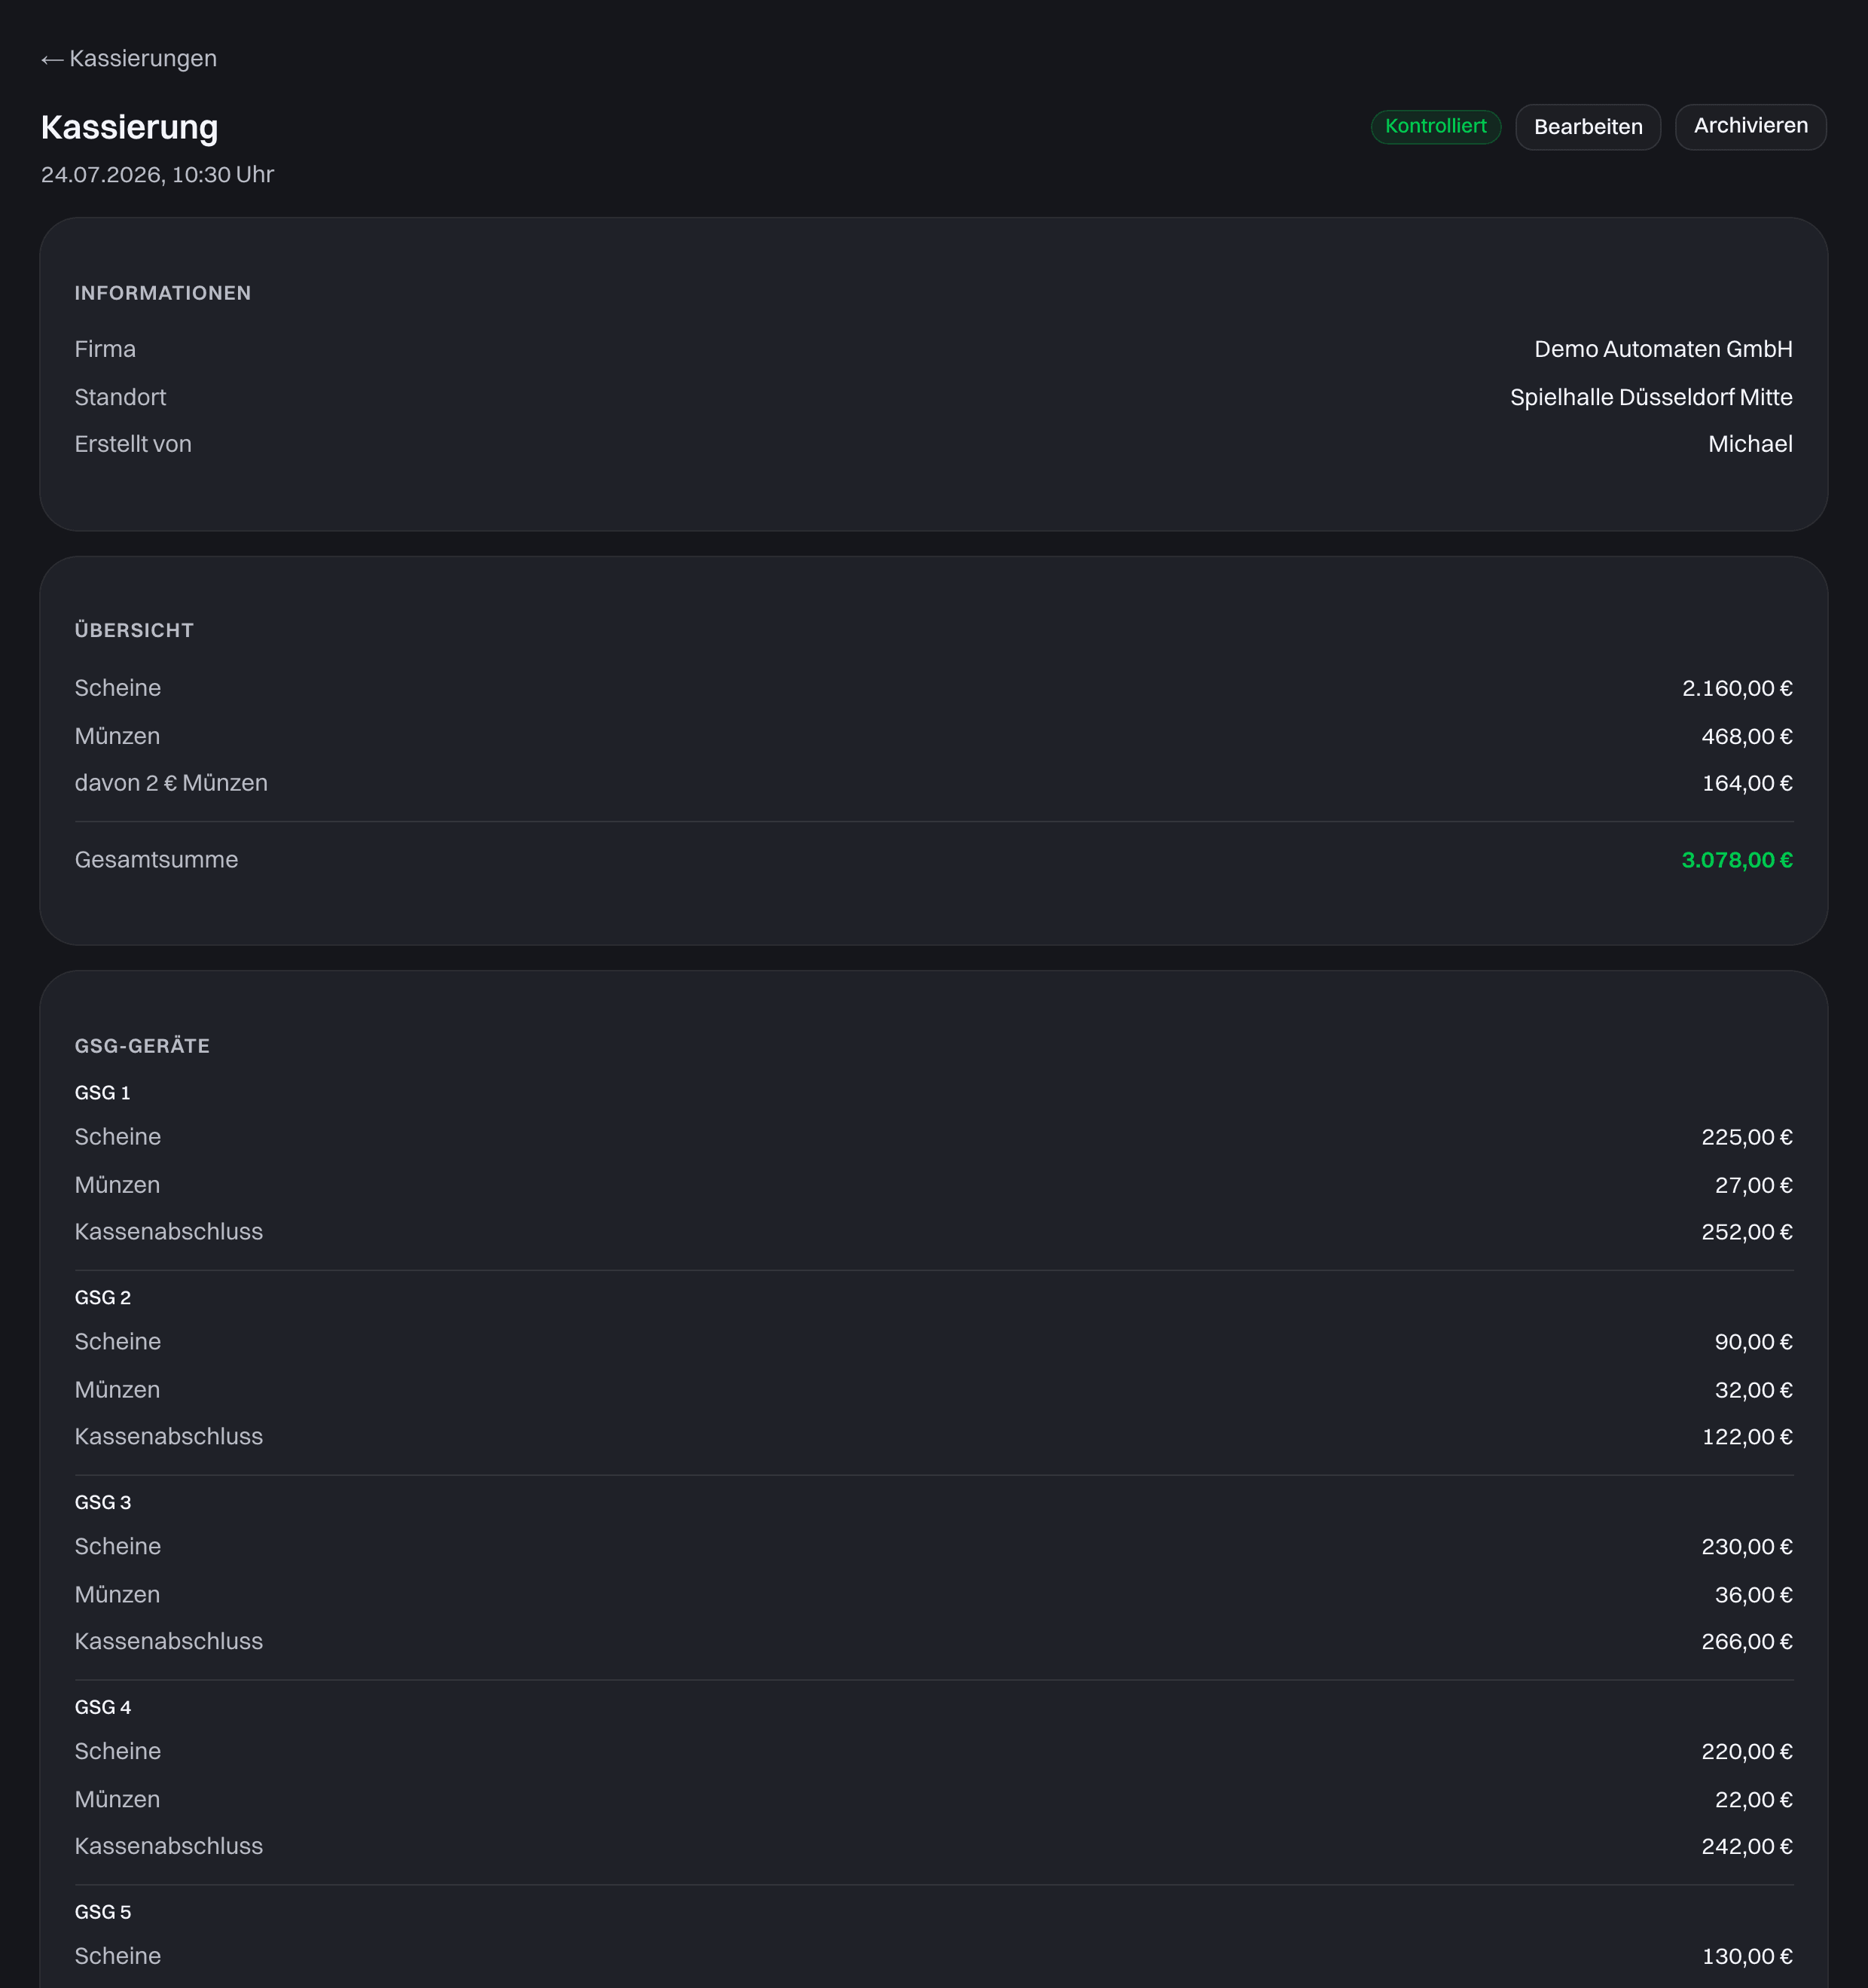1868x1988 pixels.
Task: Select GSG 4 Kassenabschluss 242,00 €
Action: (x=1747, y=1847)
